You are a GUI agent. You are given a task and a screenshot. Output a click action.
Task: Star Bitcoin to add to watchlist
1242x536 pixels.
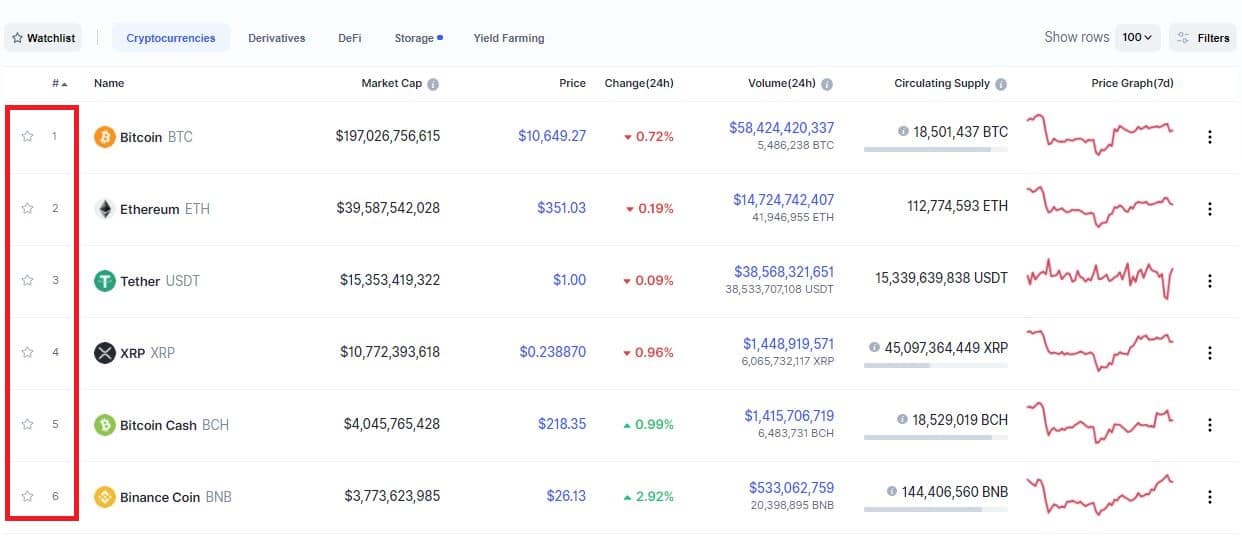click(x=28, y=137)
